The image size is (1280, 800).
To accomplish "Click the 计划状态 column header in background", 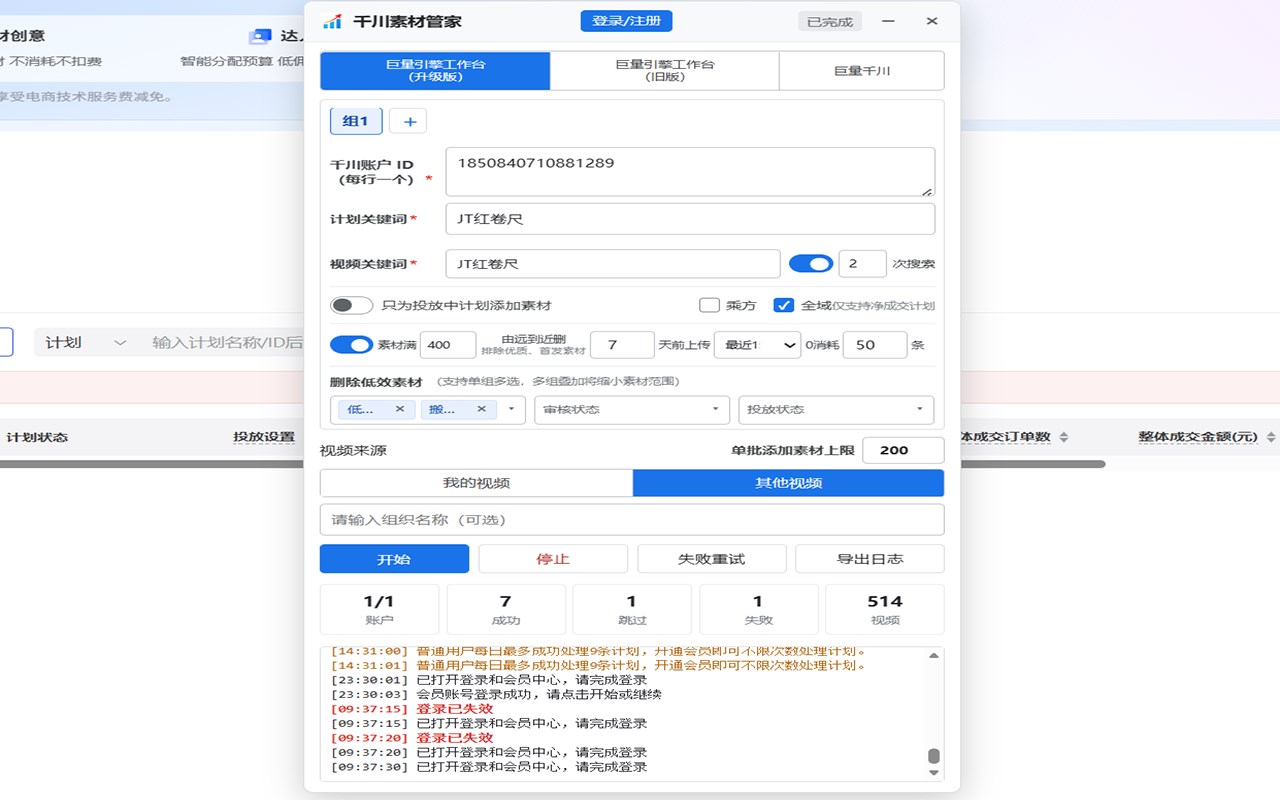I will (x=37, y=437).
